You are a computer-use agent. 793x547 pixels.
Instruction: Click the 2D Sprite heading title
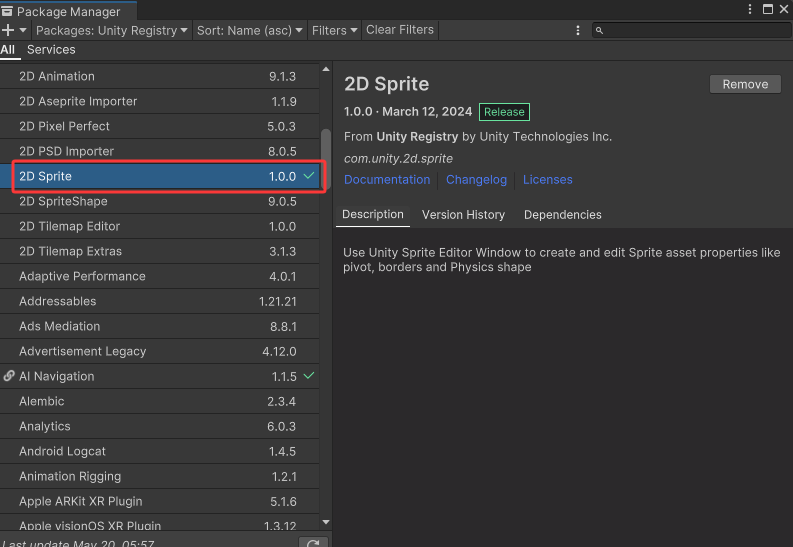point(386,84)
